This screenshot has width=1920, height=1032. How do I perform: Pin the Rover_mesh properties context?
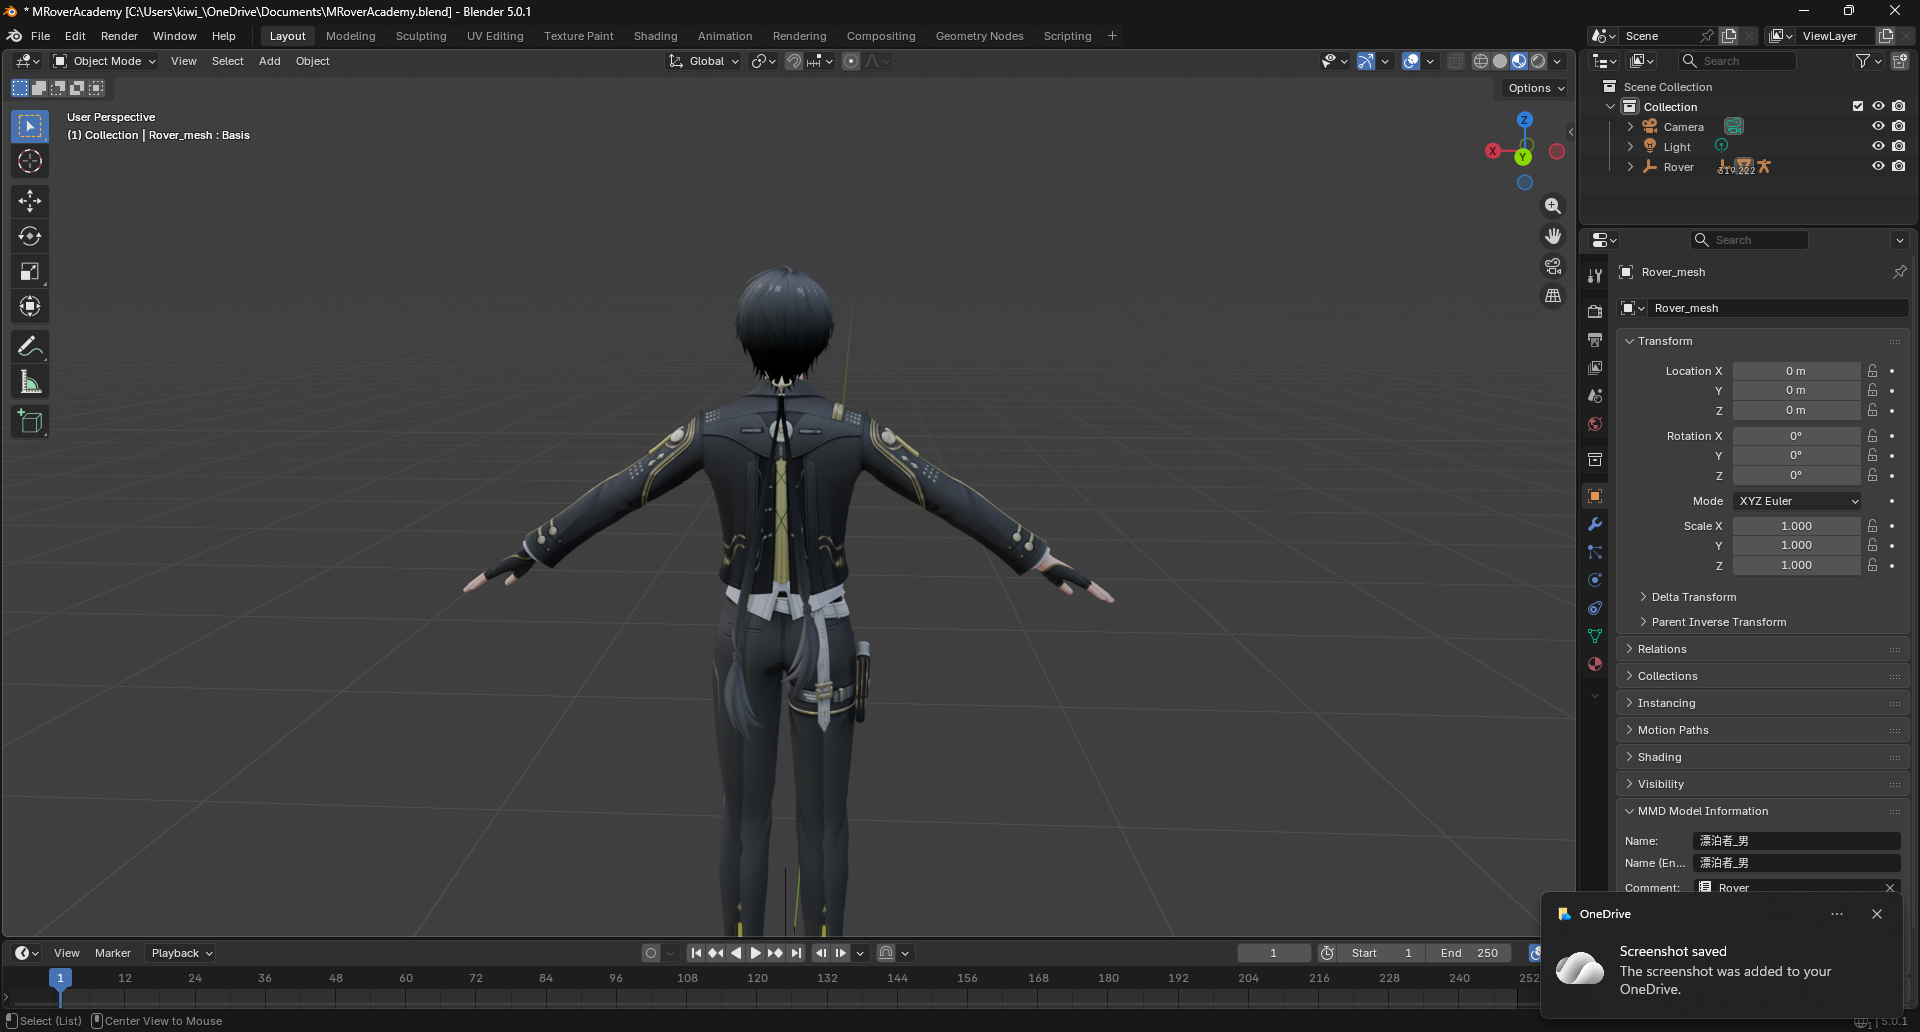[1899, 272]
